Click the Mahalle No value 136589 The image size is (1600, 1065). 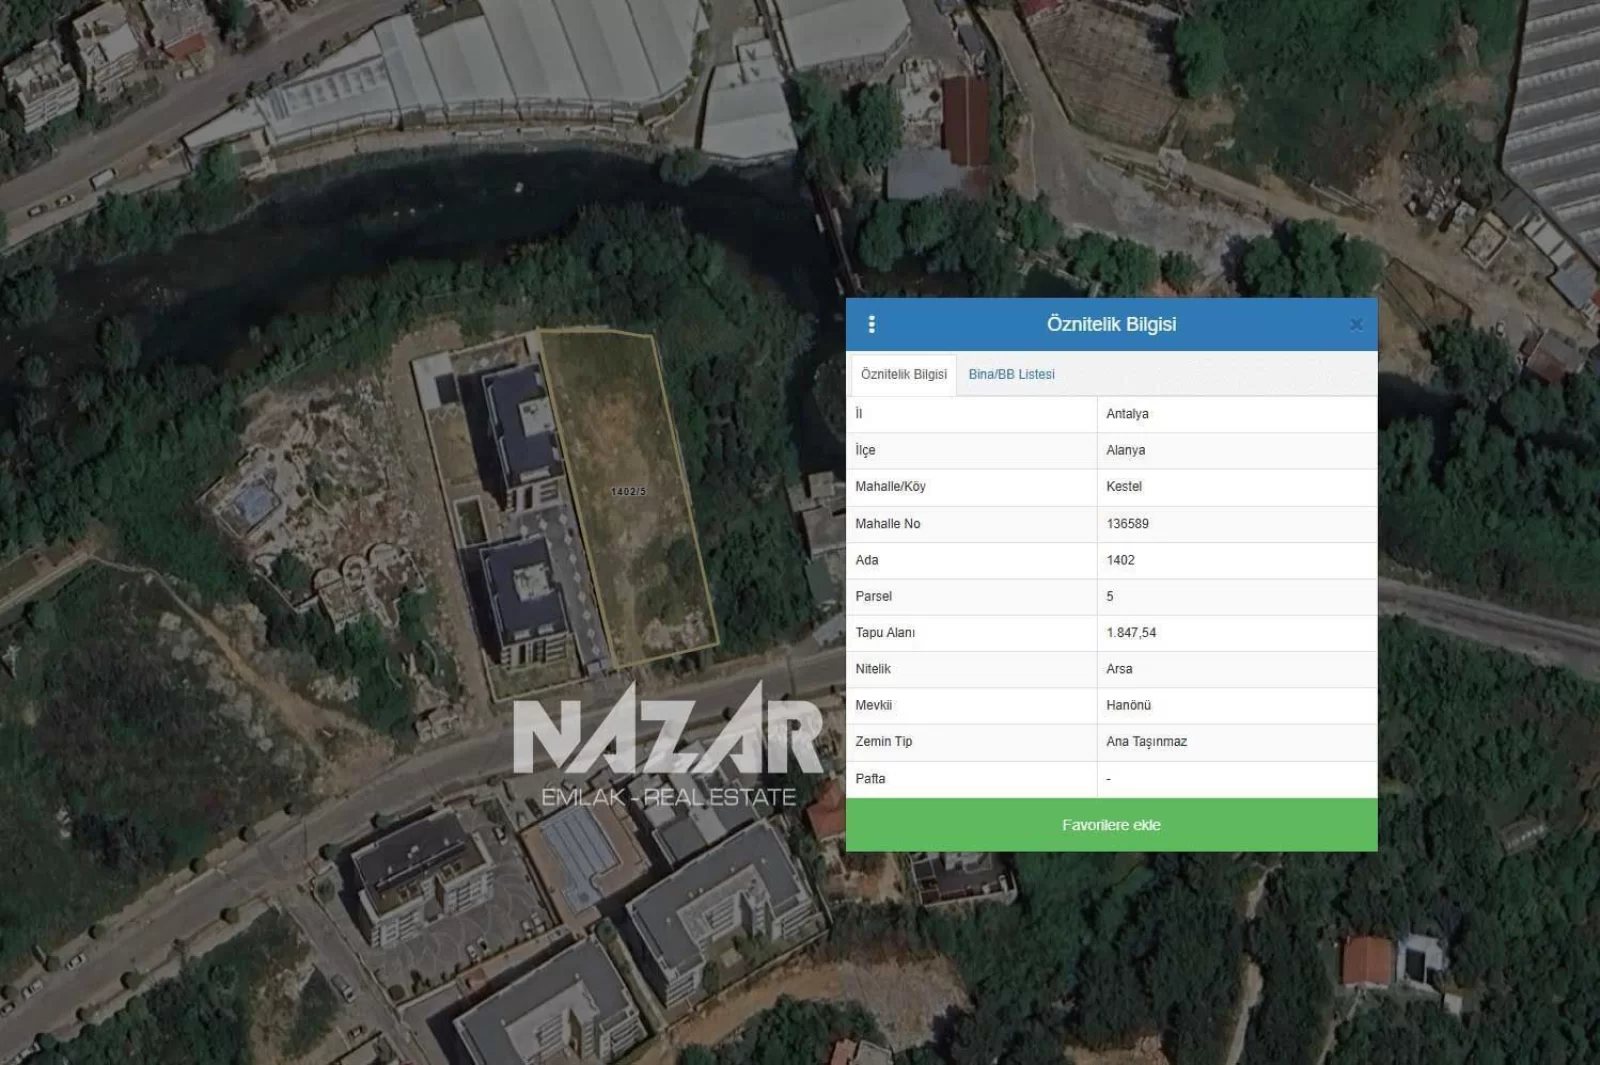point(1127,523)
